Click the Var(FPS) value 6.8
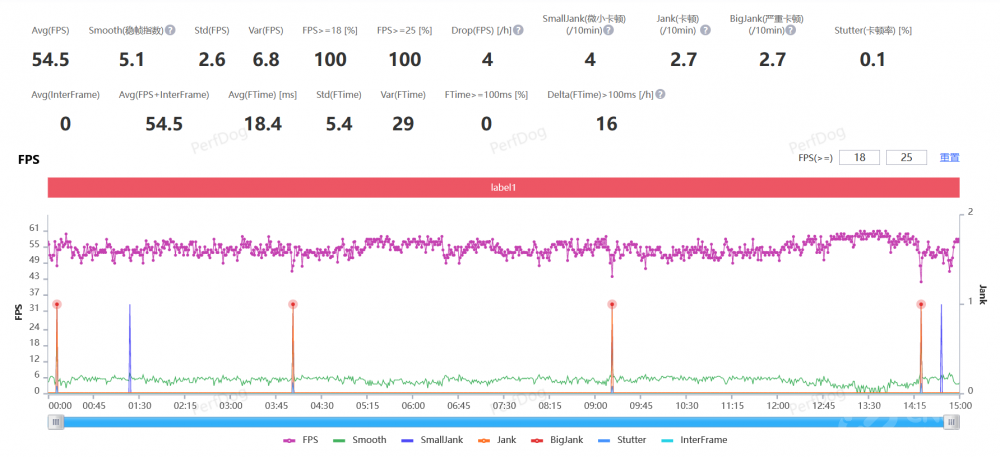Screen dimensions: 1000x457 tap(265, 60)
